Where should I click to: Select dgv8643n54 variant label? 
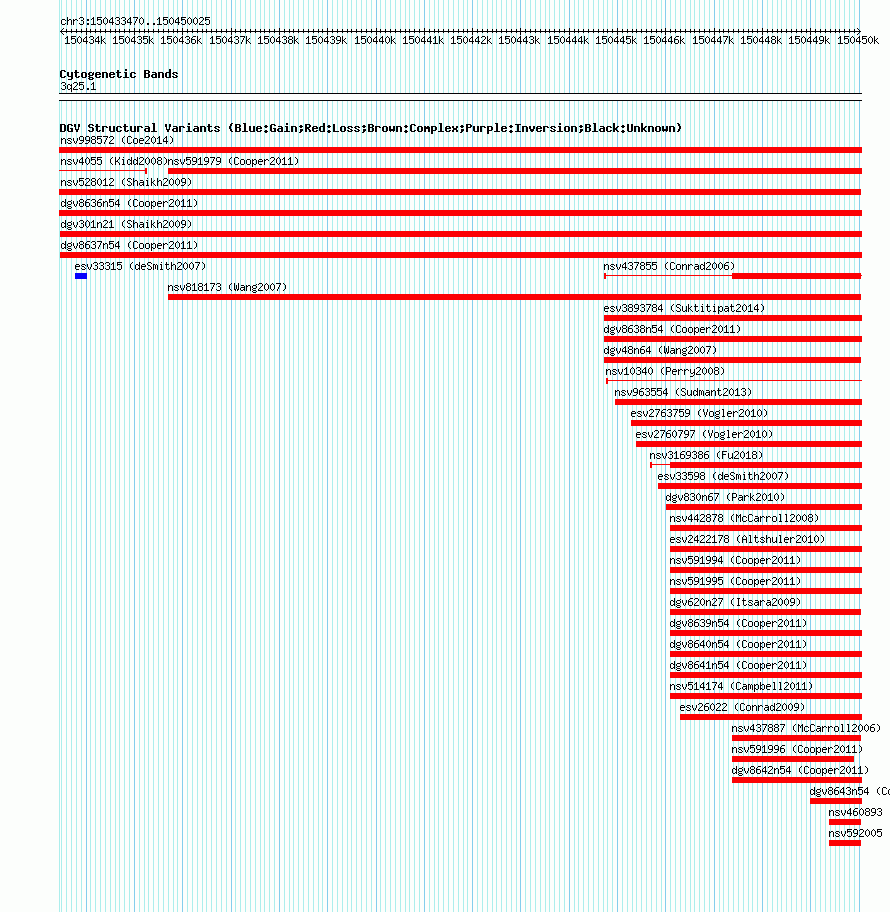pos(850,791)
